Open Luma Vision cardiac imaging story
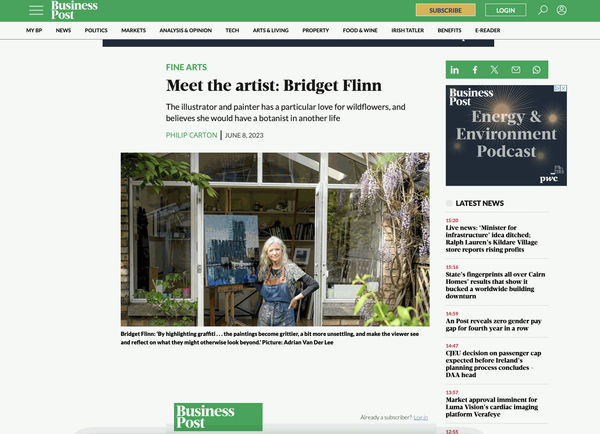600x434 pixels. [492, 407]
